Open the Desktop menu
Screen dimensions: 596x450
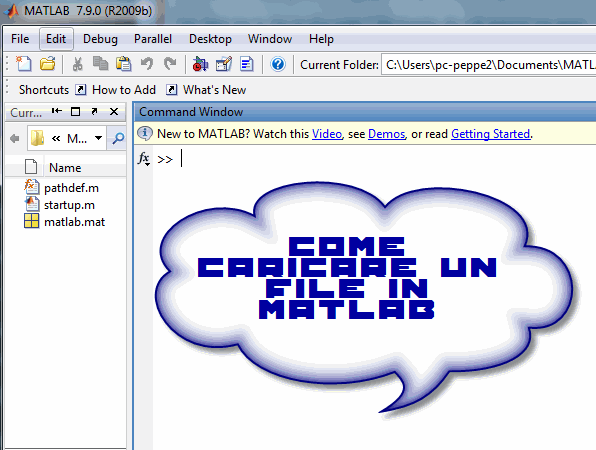pyautogui.click(x=210, y=39)
